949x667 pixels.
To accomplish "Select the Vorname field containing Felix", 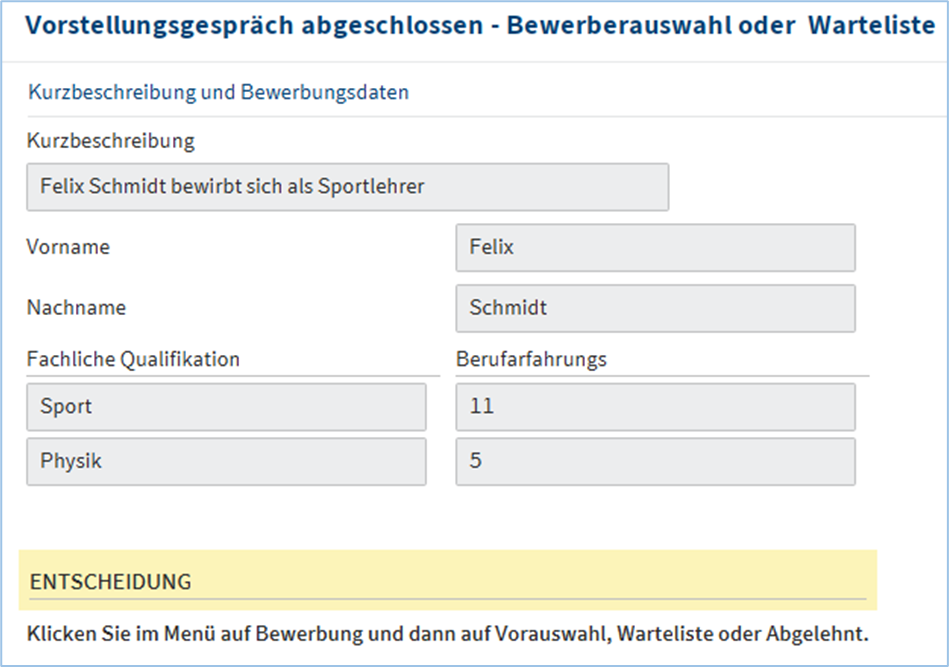I will pos(655,247).
